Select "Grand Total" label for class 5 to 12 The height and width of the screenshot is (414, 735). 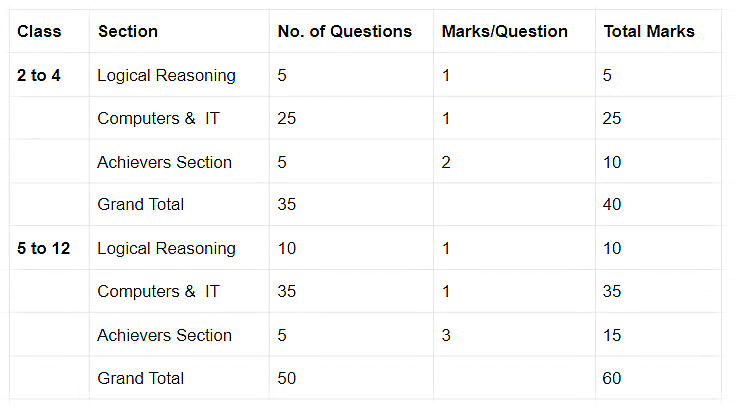141,379
